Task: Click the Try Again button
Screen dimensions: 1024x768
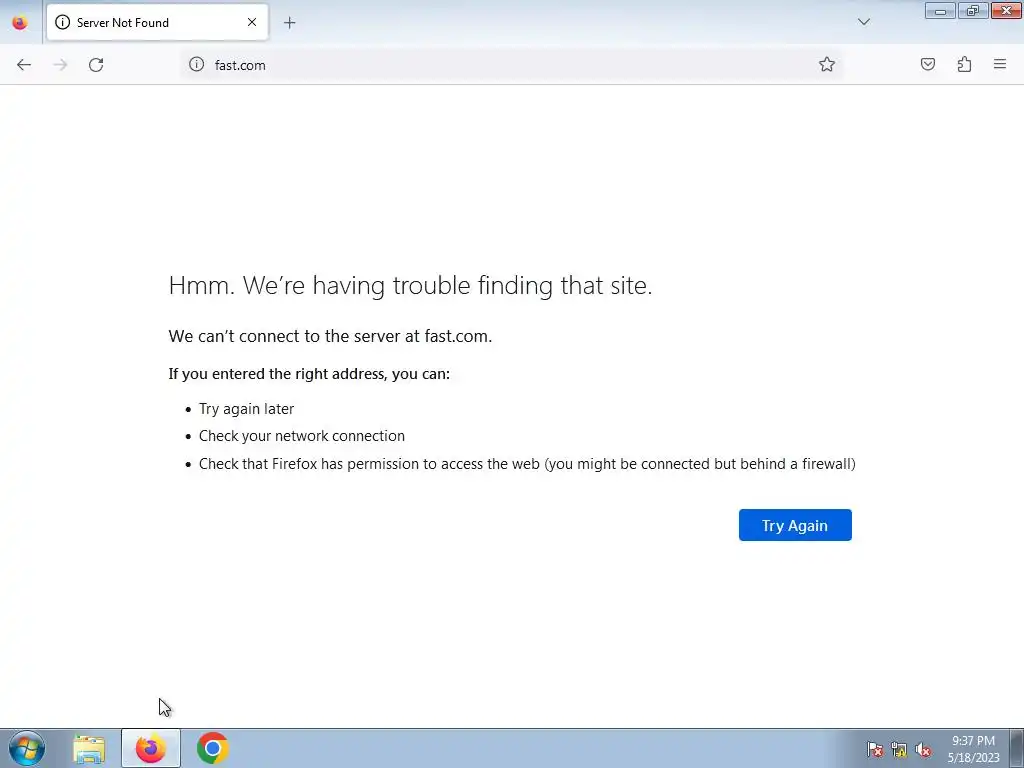Action: pos(795,525)
